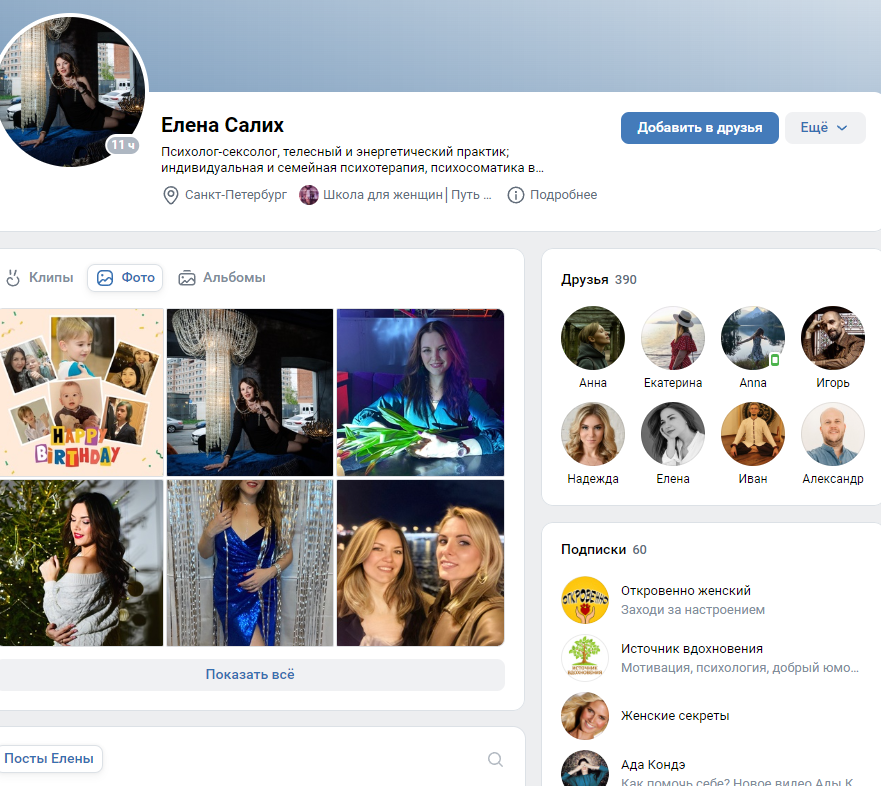Screen dimensions: 881x786
Task: Open friend Игорь's profile avatar
Action: (833, 338)
